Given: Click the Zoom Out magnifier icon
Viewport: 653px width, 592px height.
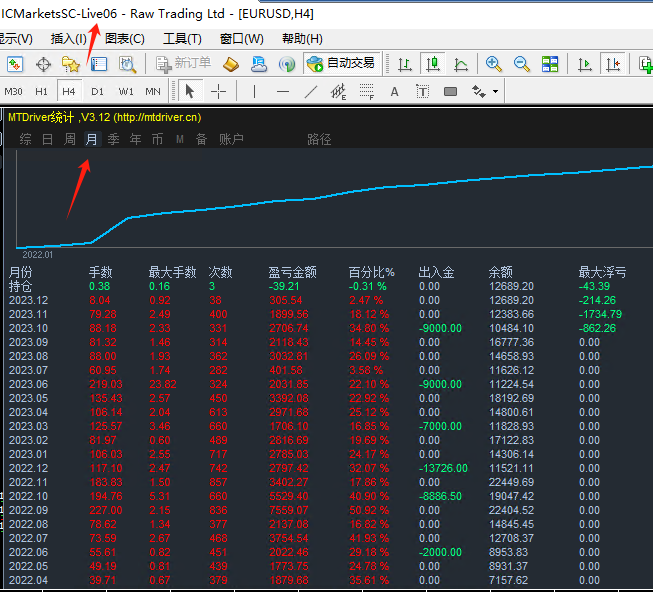Looking at the screenshot, I should tap(521, 64).
